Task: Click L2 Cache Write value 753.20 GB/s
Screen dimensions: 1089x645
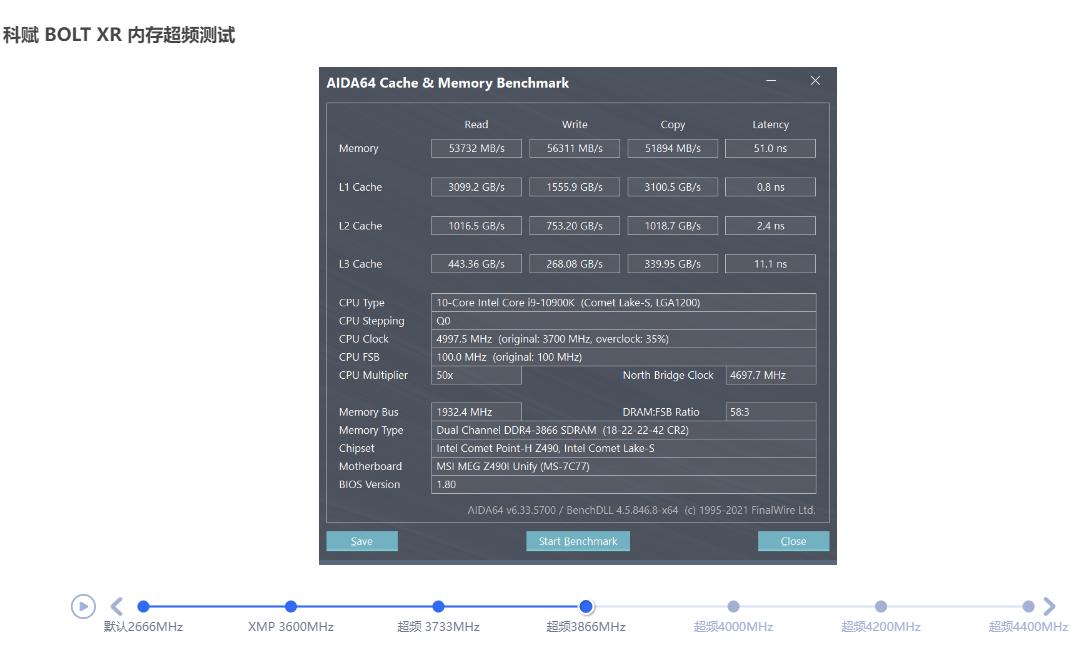Action: tap(574, 226)
